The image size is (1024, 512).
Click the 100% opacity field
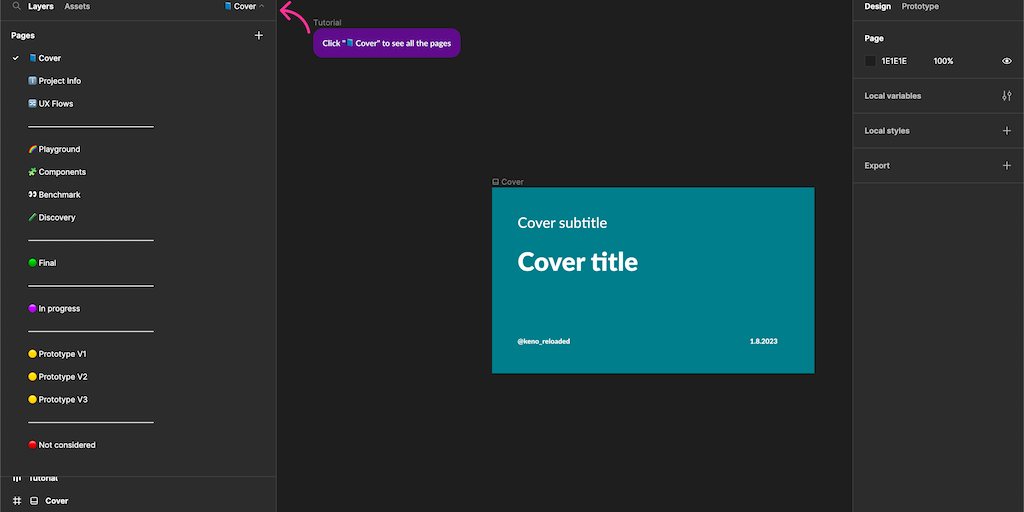[x=943, y=61]
